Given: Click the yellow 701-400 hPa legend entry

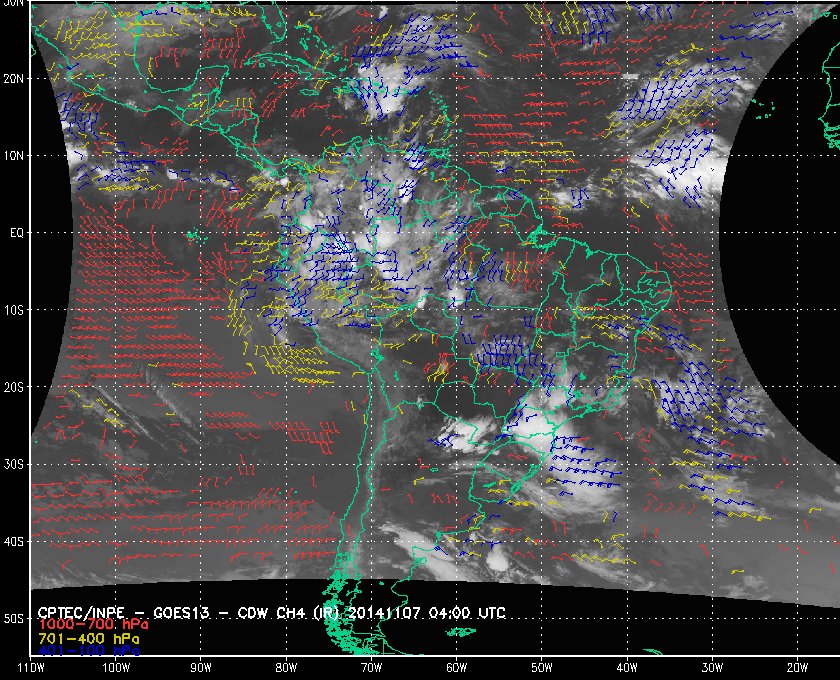Looking at the screenshot, I should click(x=88, y=639).
